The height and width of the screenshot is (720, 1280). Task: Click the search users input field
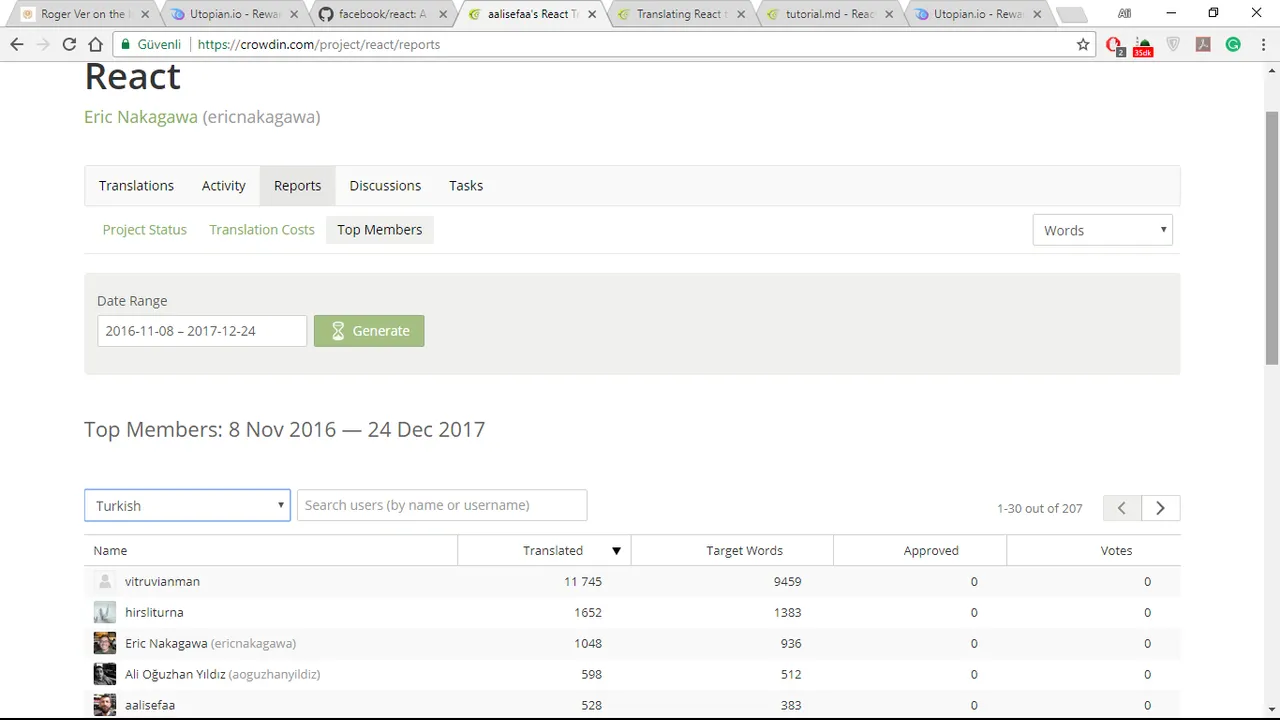(x=442, y=505)
